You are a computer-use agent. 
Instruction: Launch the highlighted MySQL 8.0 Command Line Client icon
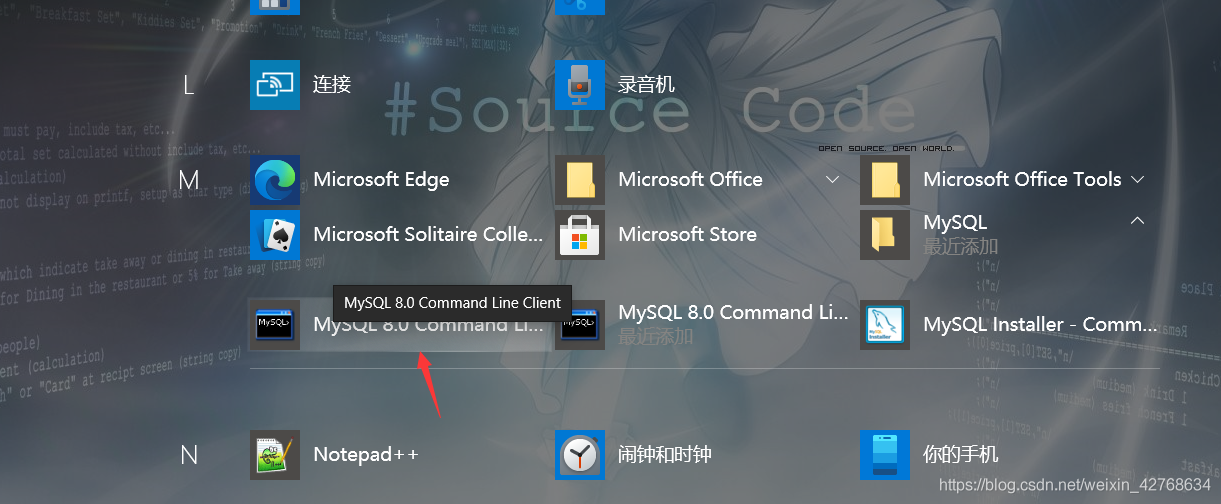(x=275, y=325)
